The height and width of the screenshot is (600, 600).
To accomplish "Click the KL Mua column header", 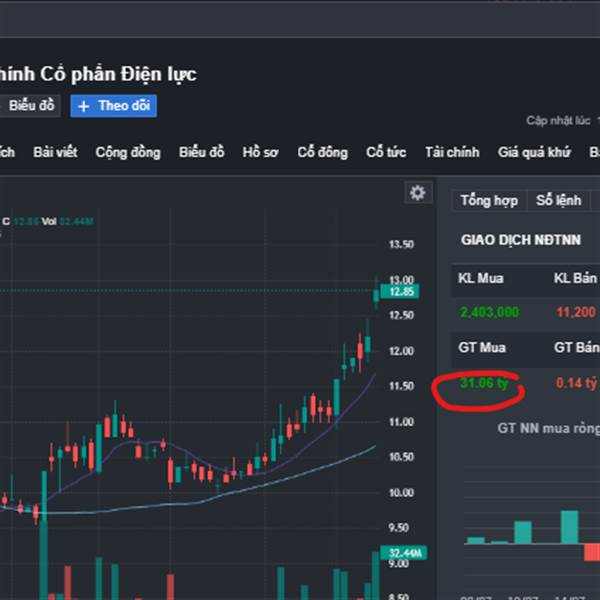I will [481, 278].
